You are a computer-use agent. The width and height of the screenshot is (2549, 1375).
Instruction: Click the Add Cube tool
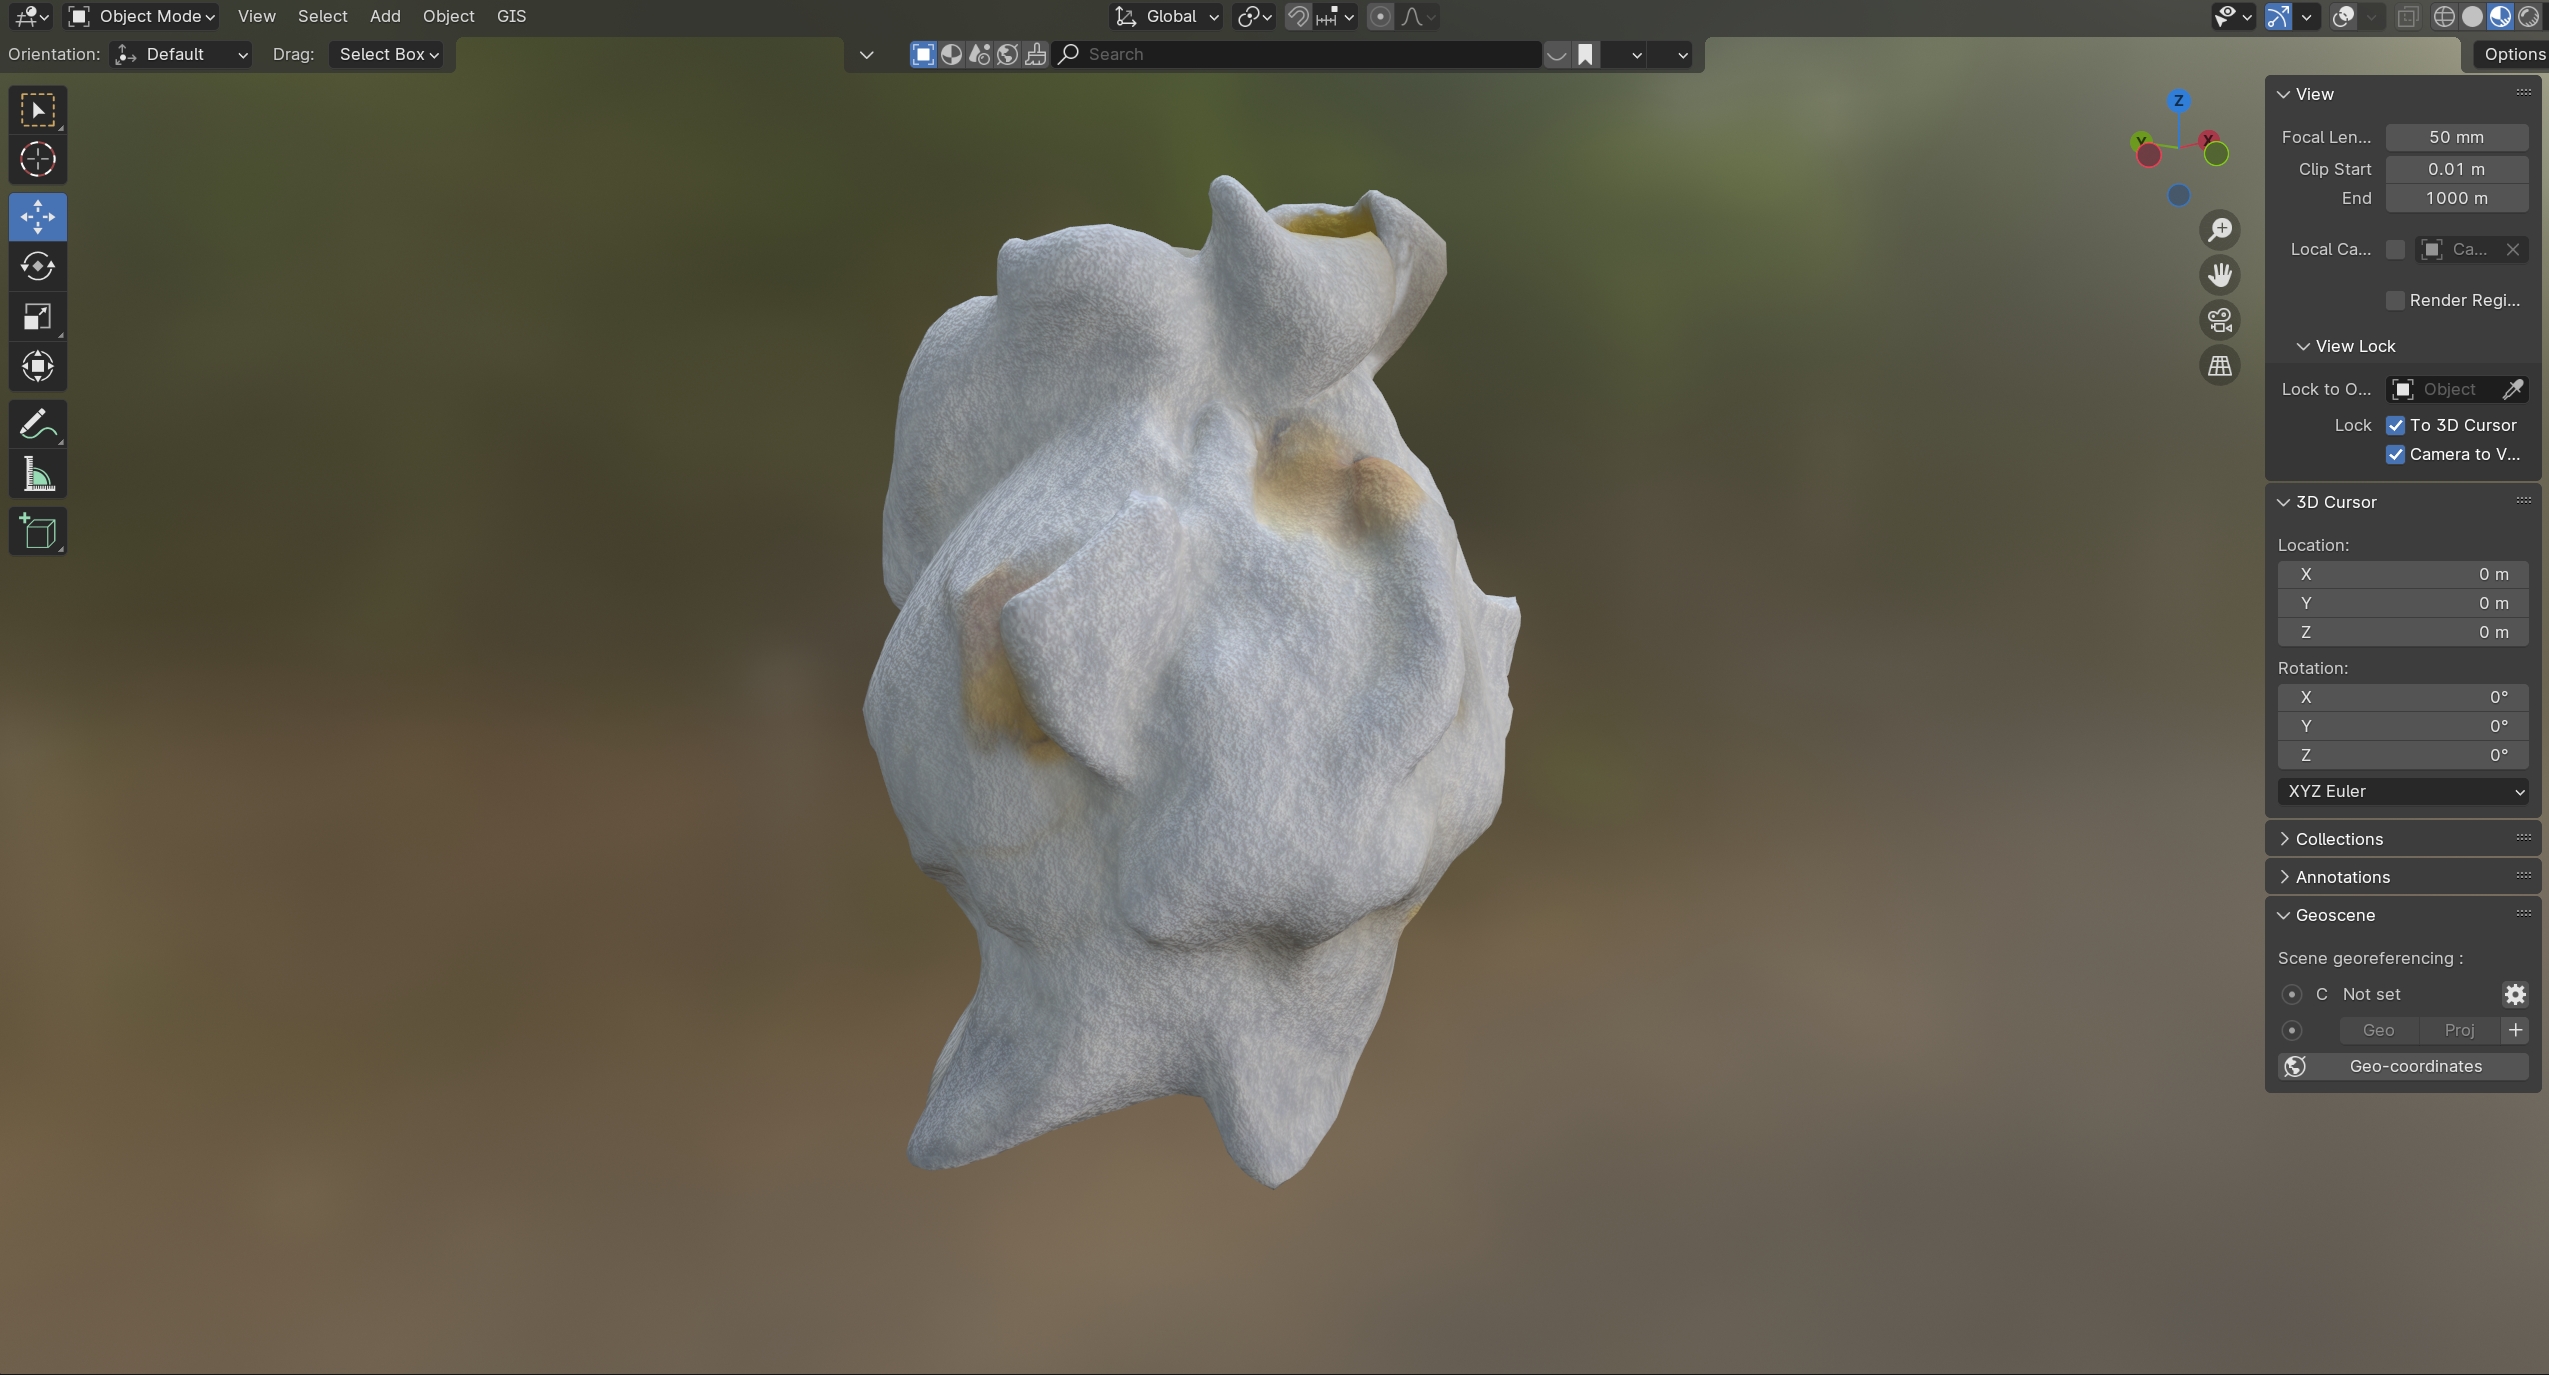(38, 531)
